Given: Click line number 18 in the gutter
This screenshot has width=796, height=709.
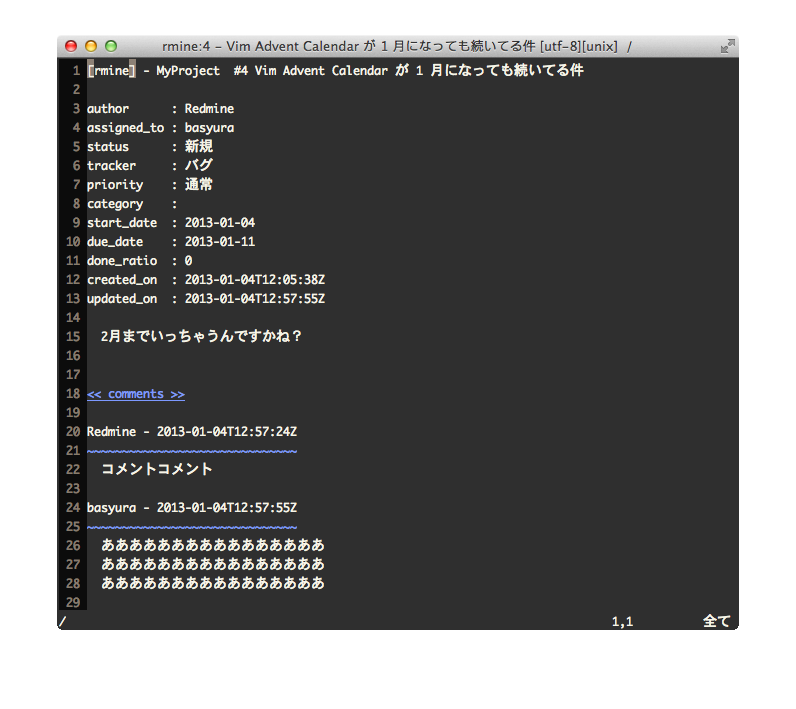Looking at the screenshot, I should (x=73, y=394).
